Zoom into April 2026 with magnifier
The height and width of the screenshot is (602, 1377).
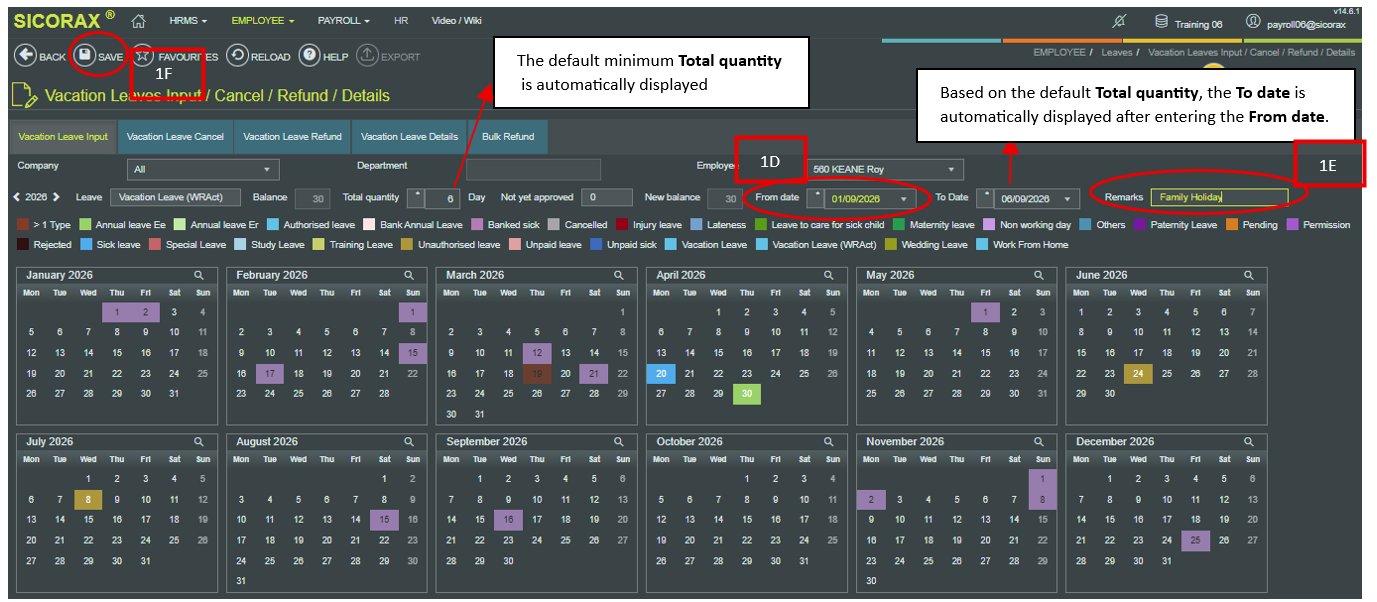pyautogui.click(x=828, y=275)
